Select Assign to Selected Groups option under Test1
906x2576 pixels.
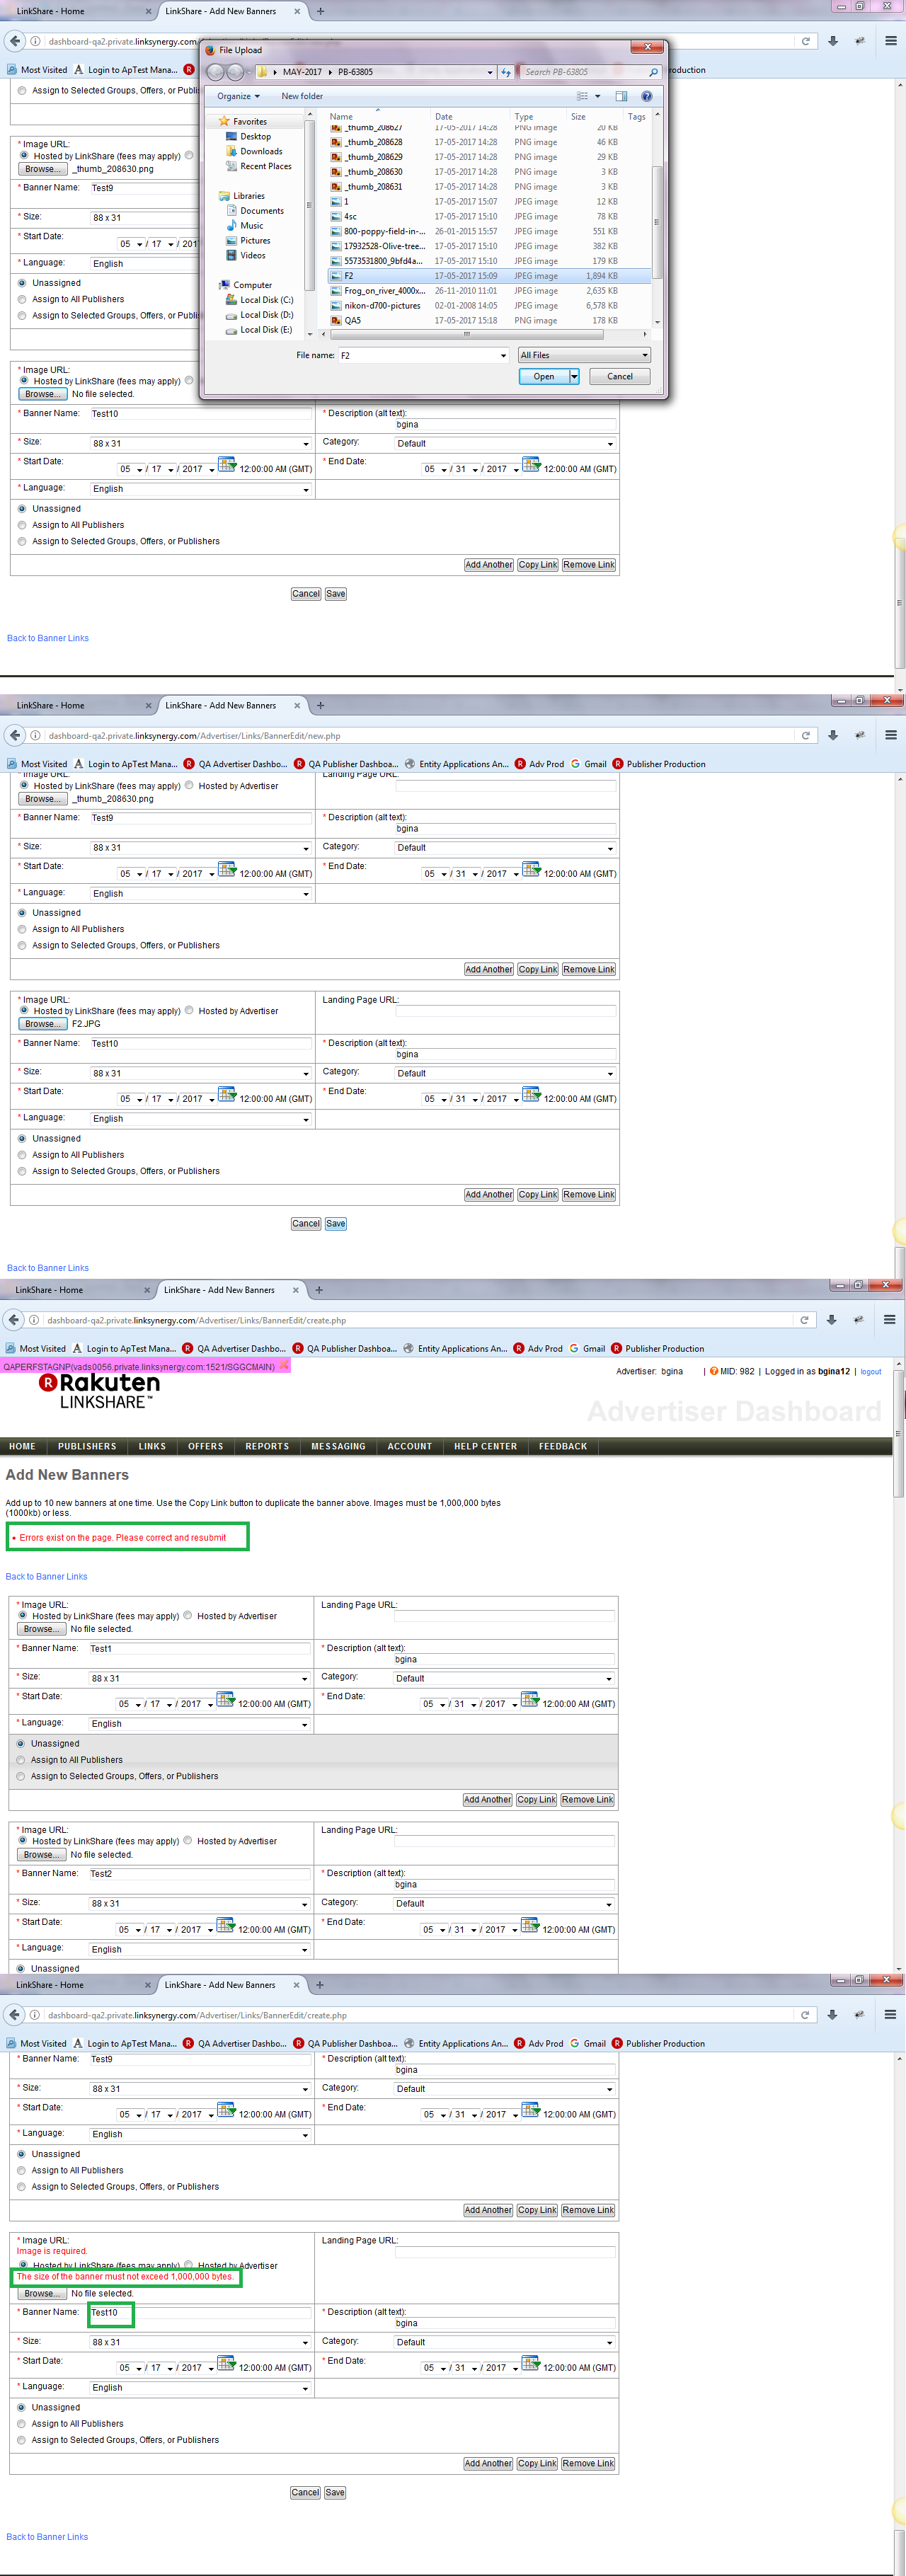point(21,1776)
